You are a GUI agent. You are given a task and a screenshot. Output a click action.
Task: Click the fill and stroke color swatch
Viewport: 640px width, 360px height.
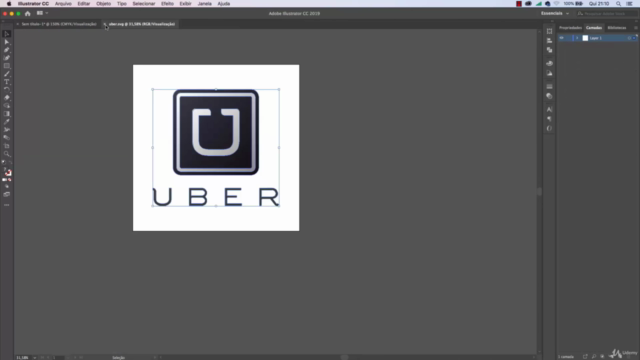pos(7,172)
